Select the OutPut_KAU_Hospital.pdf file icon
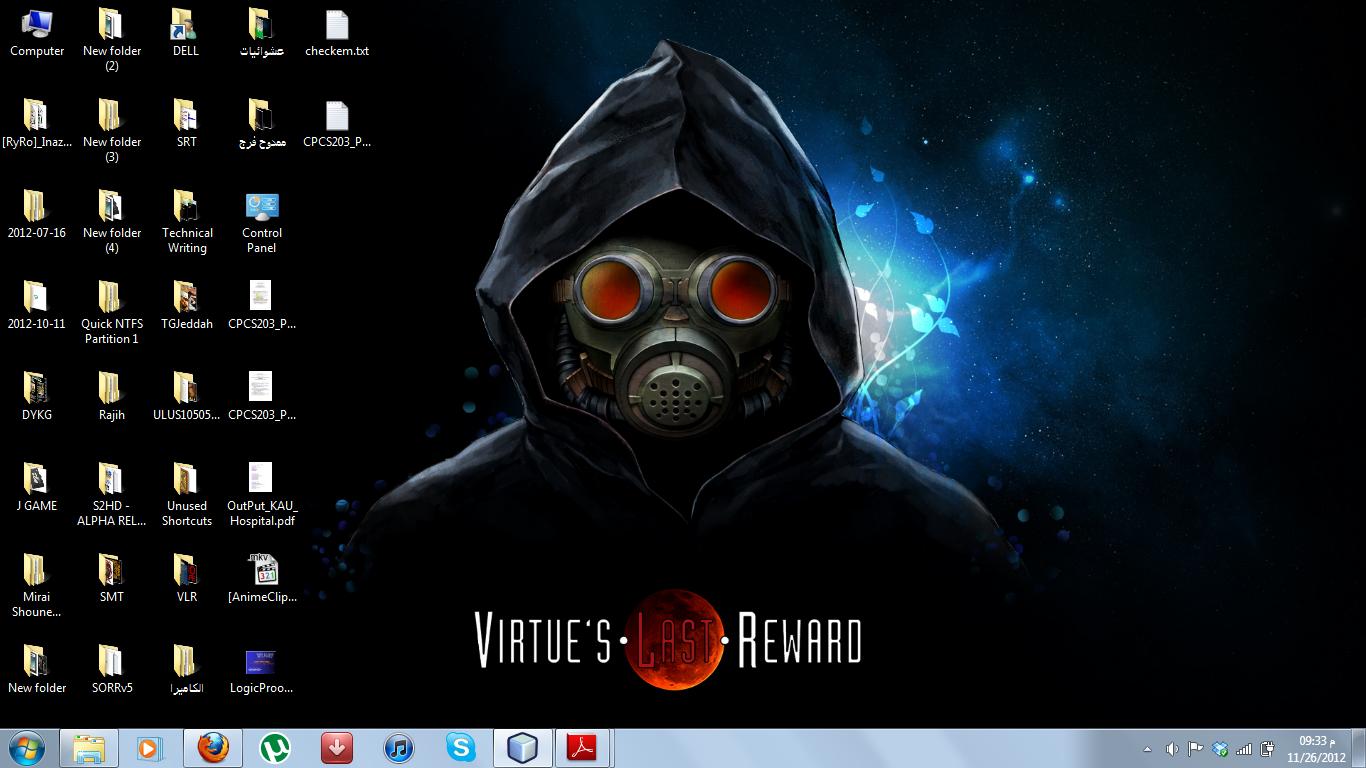 click(x=262, y=495)
